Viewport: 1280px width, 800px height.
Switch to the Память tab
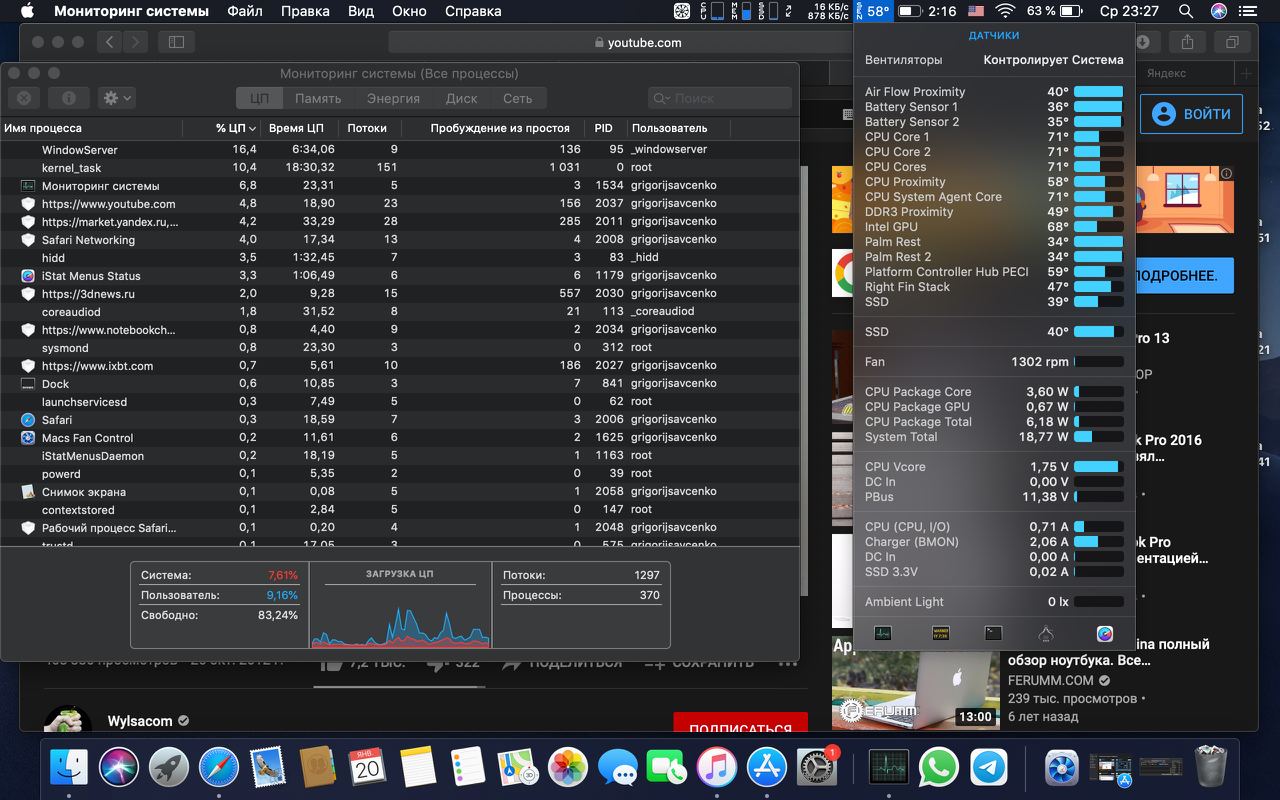[318, 98]
